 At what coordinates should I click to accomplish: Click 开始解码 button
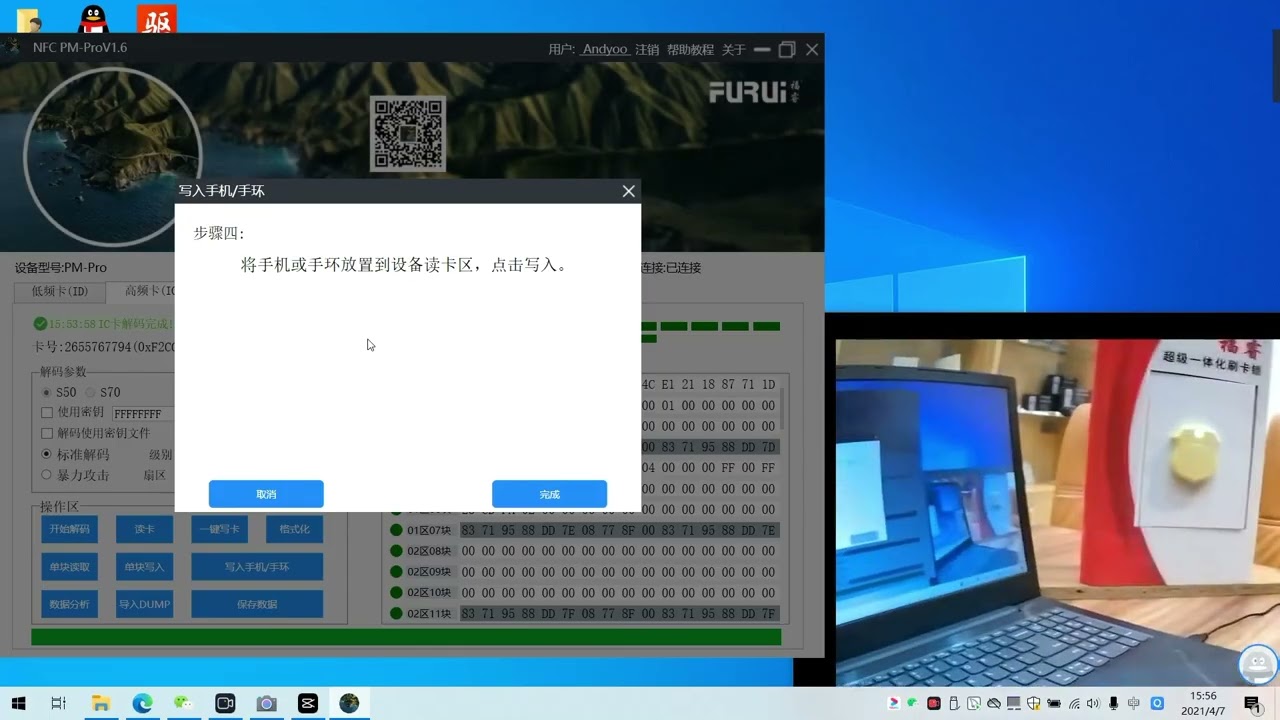coord(69,529)
